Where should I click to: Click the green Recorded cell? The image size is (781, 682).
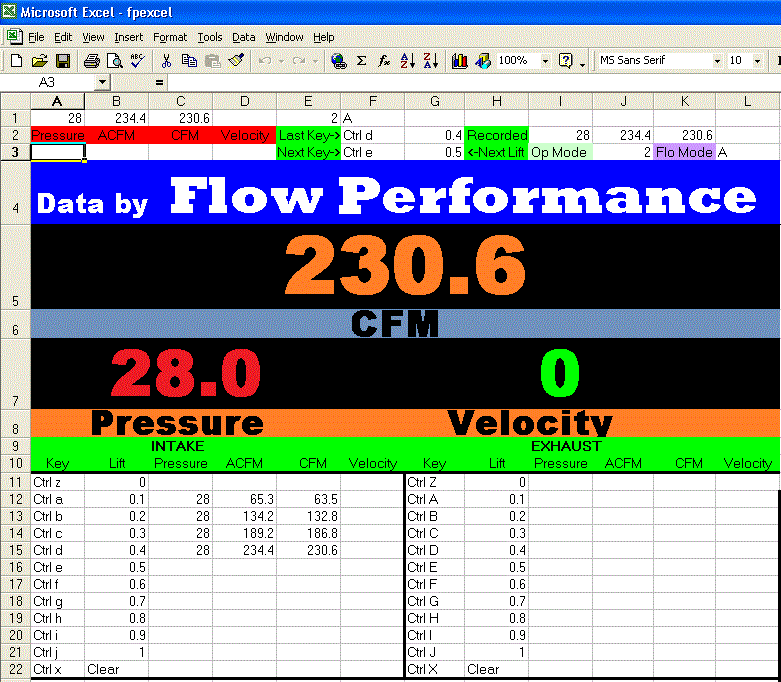pos(497,135)
